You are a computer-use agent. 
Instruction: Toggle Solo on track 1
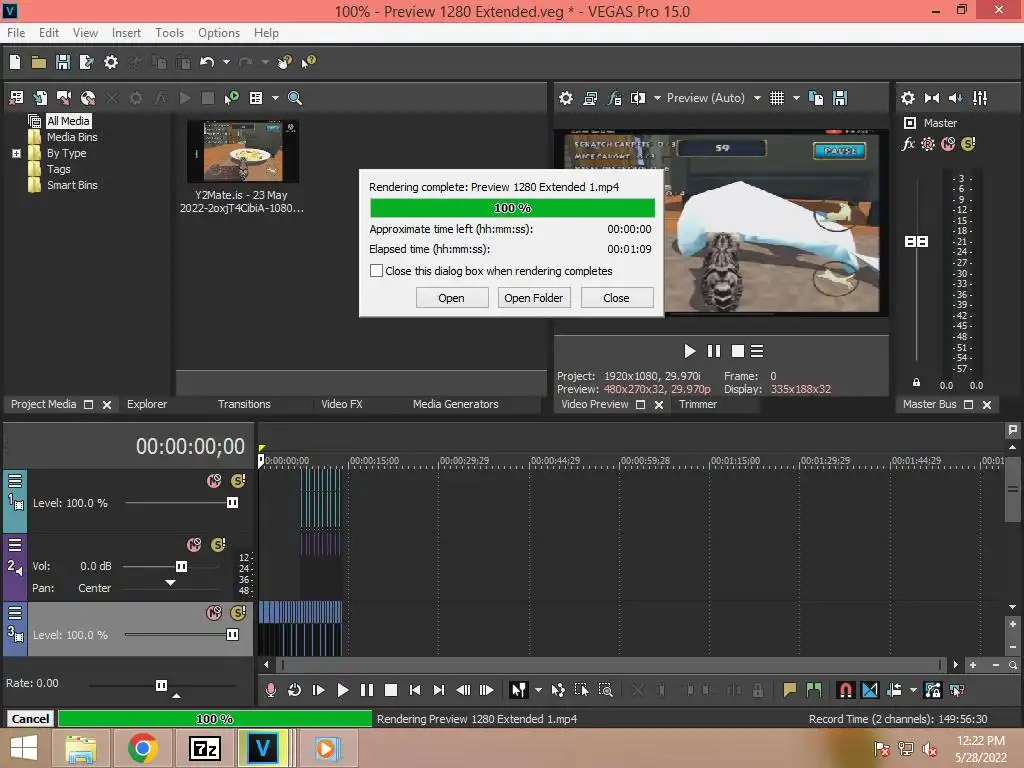coord(238,481)
